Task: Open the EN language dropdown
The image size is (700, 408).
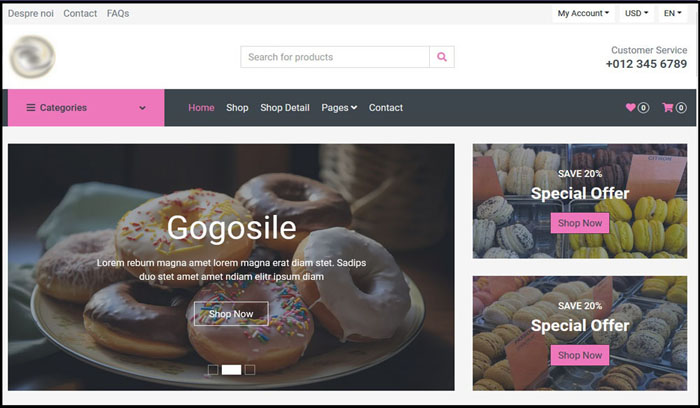Action: 672,13
